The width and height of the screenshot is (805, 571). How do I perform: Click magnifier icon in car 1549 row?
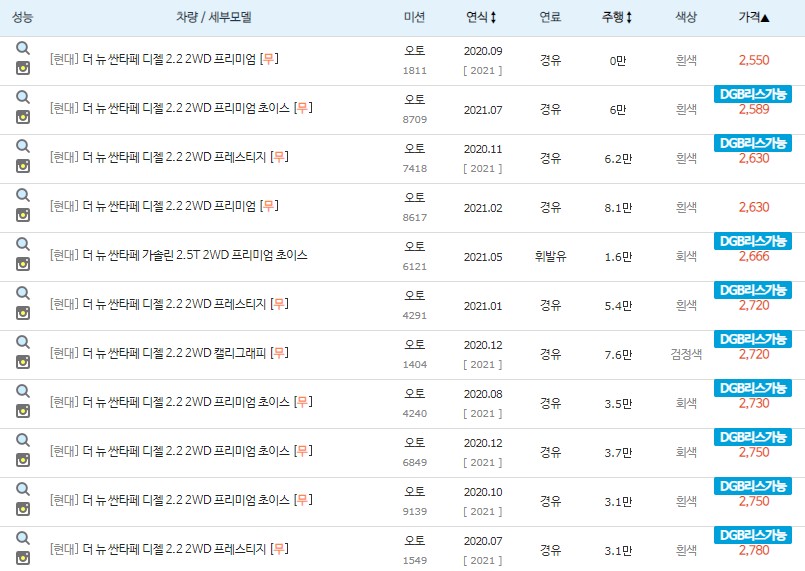(23, 538)
